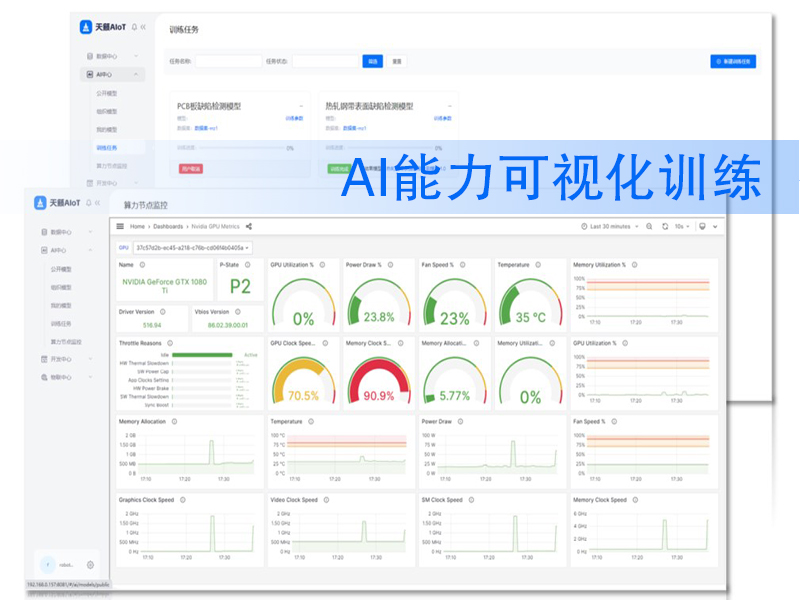Click notification bell in back window sidebar

point(135,27)
